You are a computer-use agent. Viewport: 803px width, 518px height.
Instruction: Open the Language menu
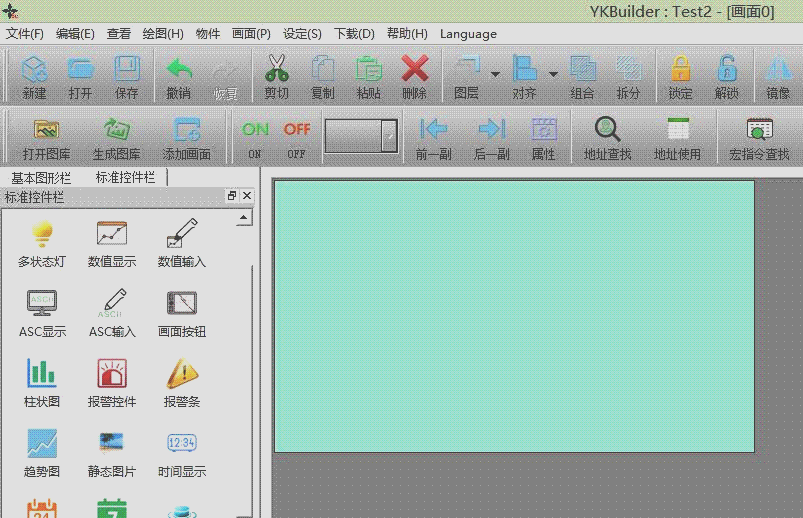(467, 33)
